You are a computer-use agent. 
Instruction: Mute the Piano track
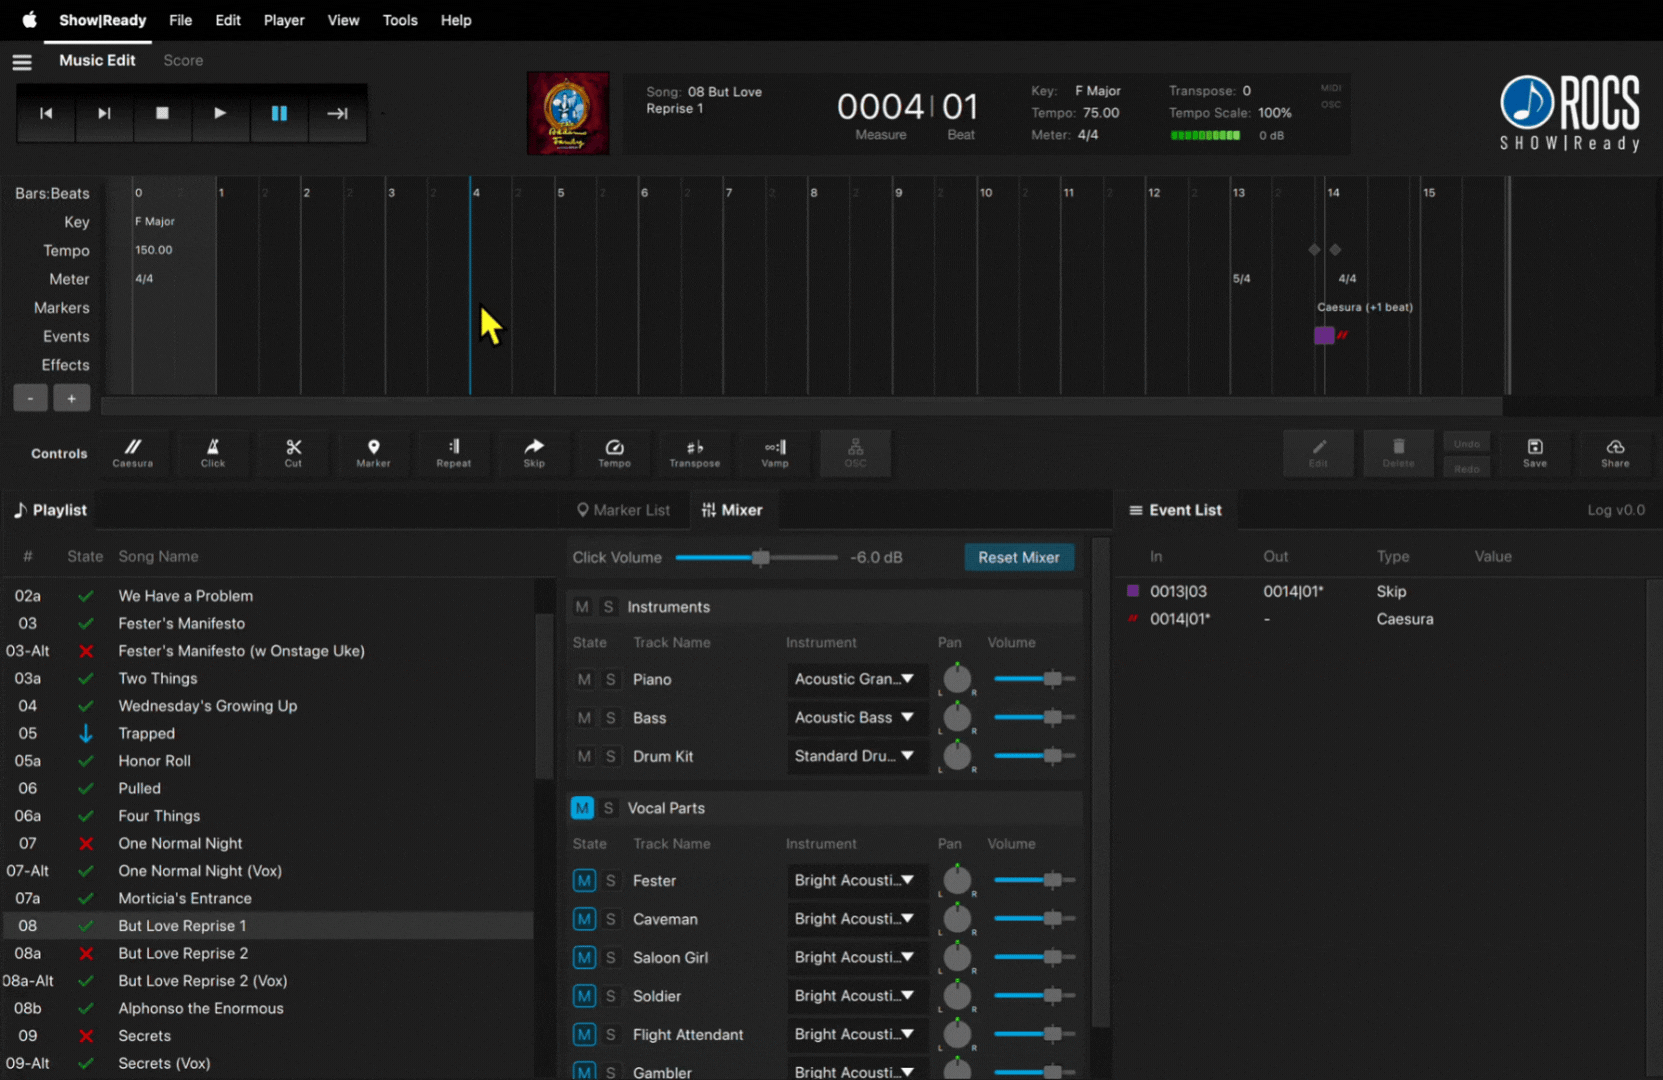pos(584,680)
